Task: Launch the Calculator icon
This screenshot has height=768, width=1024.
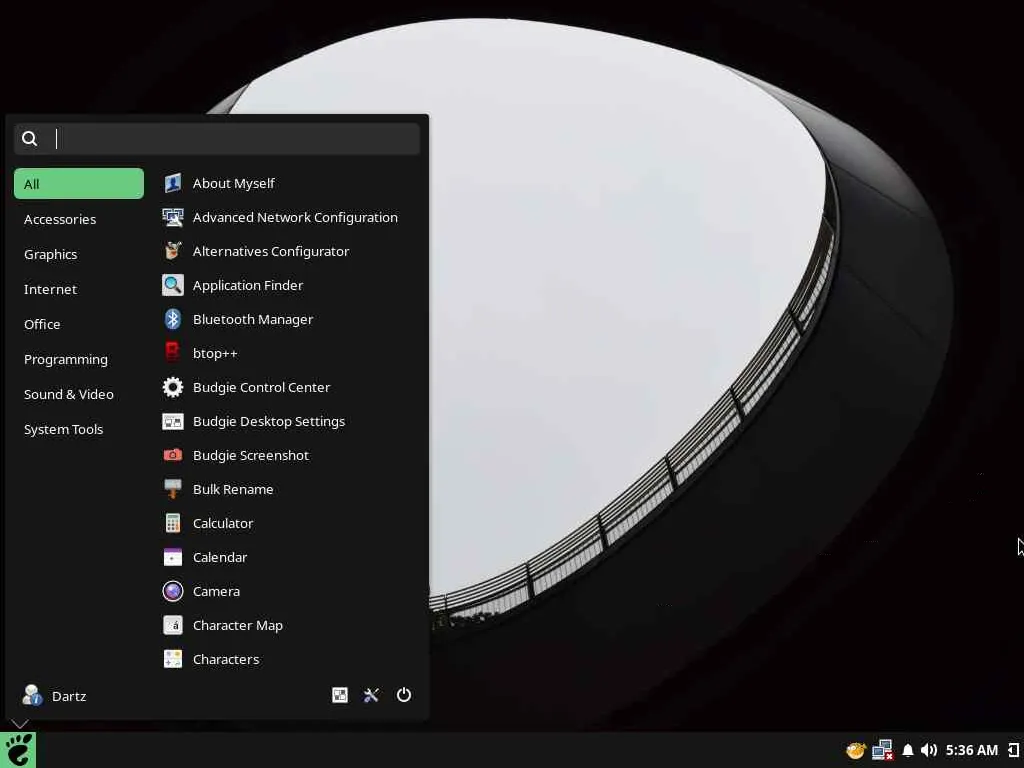Action: (x=172, y=523)
